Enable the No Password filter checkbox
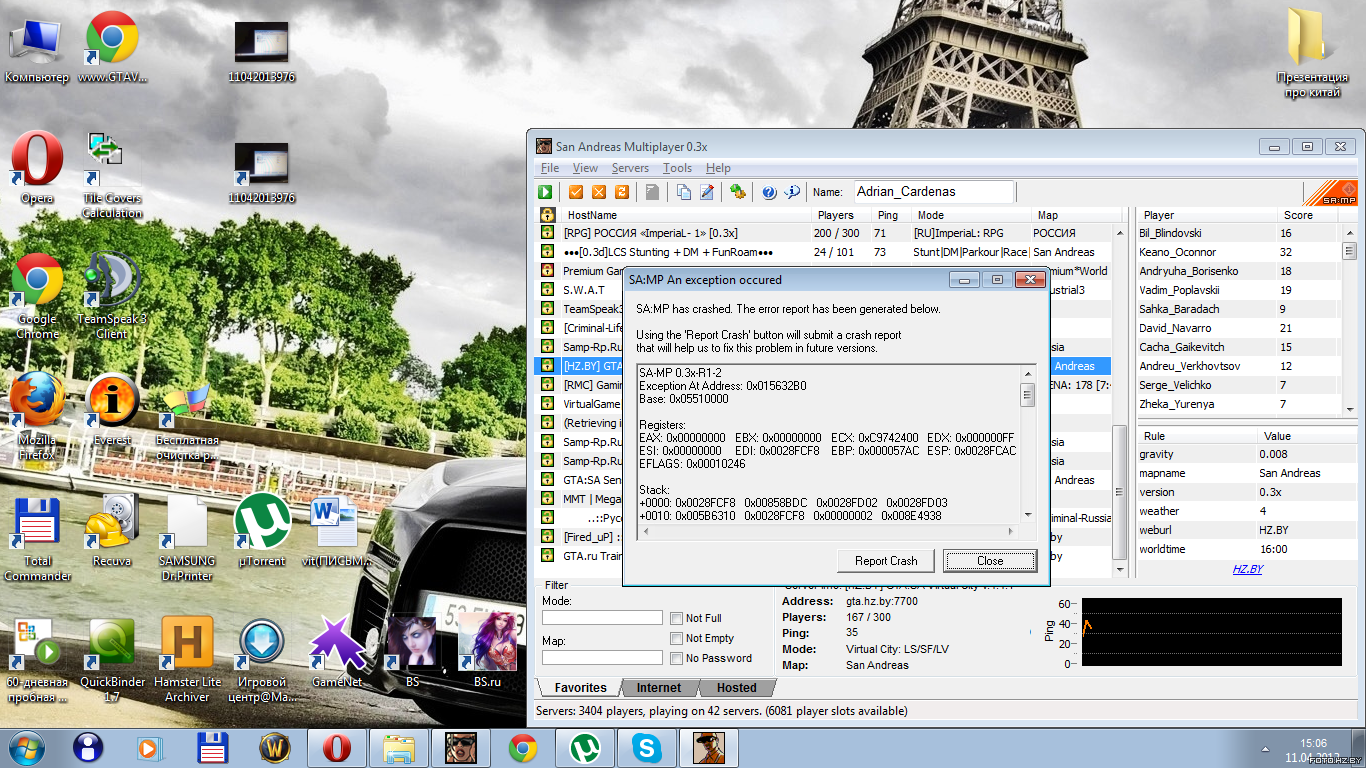The height and width of the screenshot is (768, 1366). pos(677,659)
